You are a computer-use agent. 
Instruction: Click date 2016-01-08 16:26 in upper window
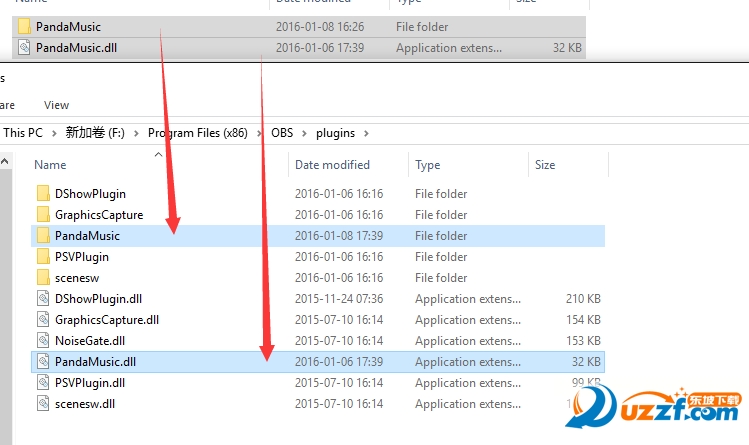tap(320, 27)
